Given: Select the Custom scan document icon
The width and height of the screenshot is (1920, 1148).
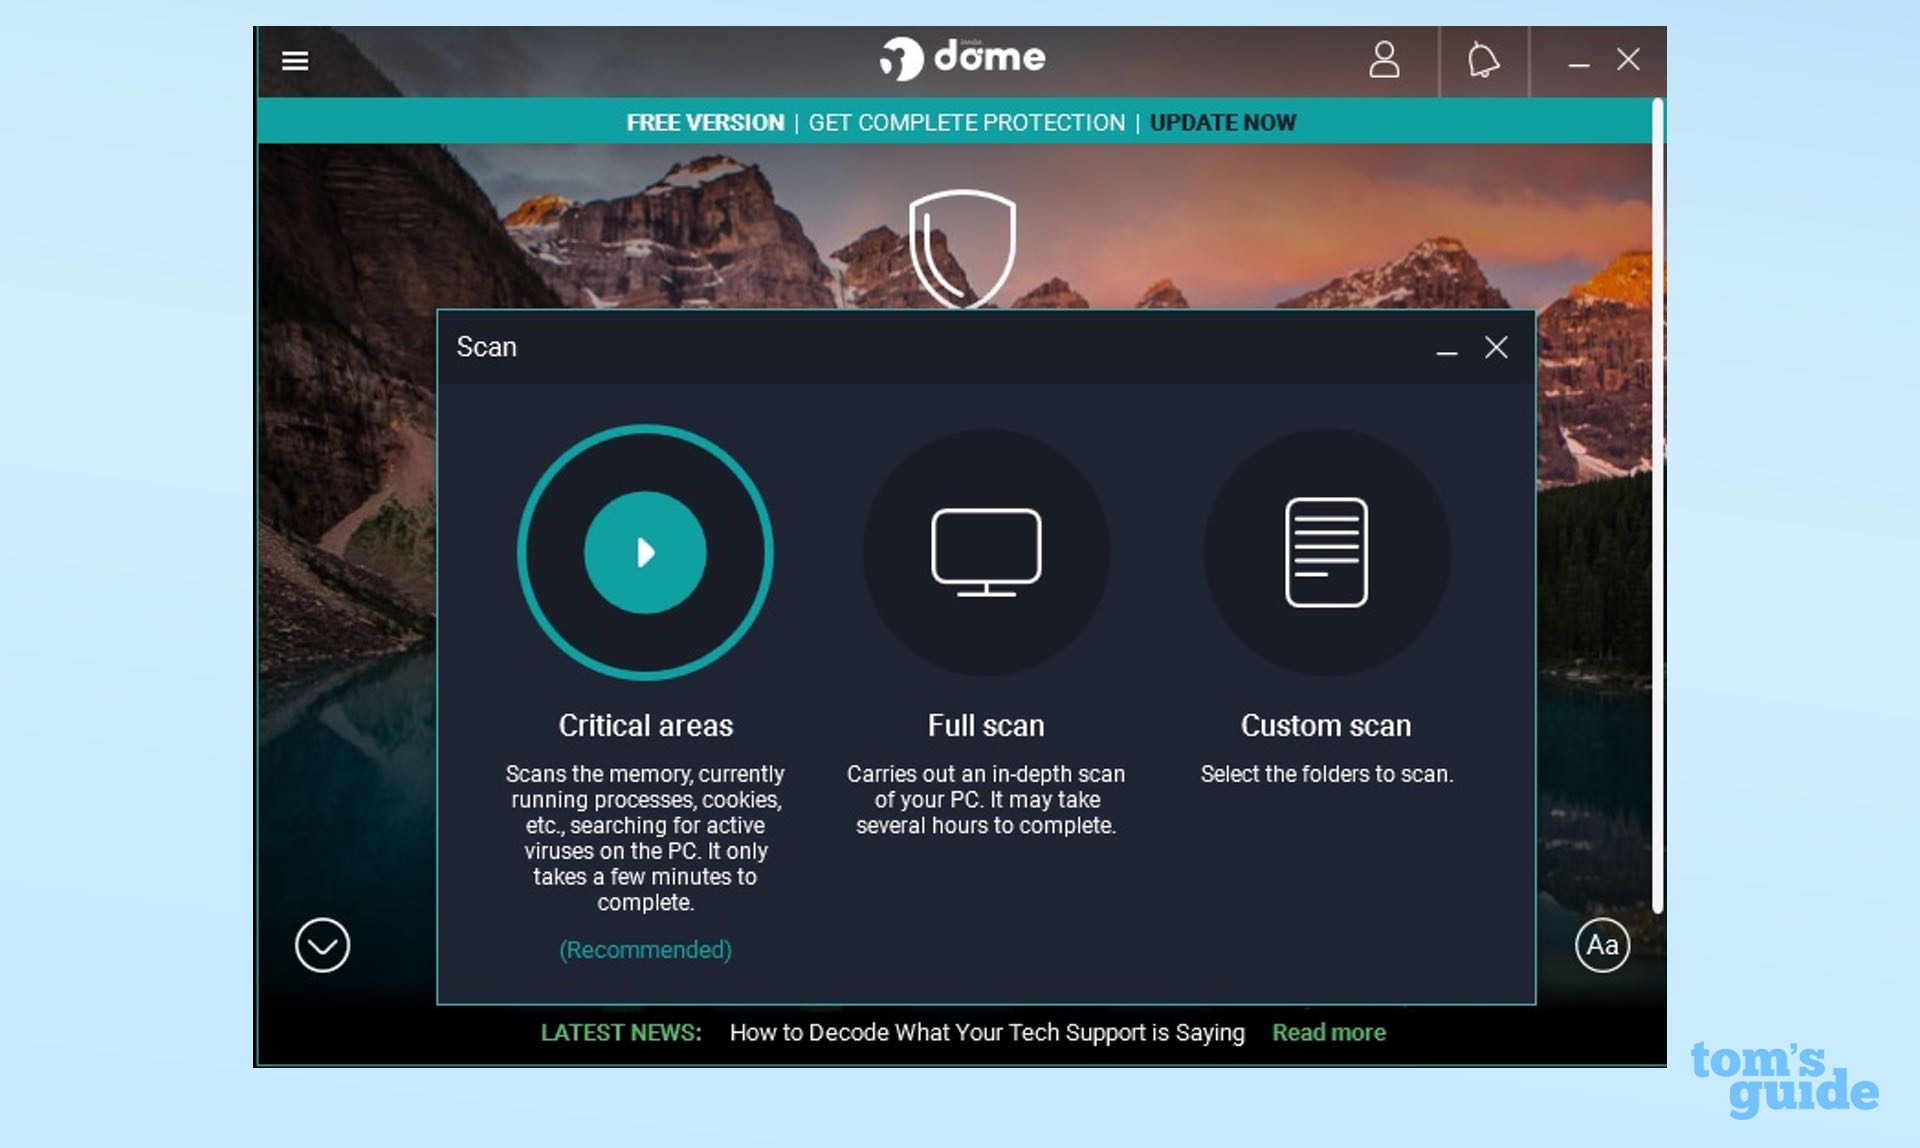Looking at the screenshot, I should coord(1326,552).
